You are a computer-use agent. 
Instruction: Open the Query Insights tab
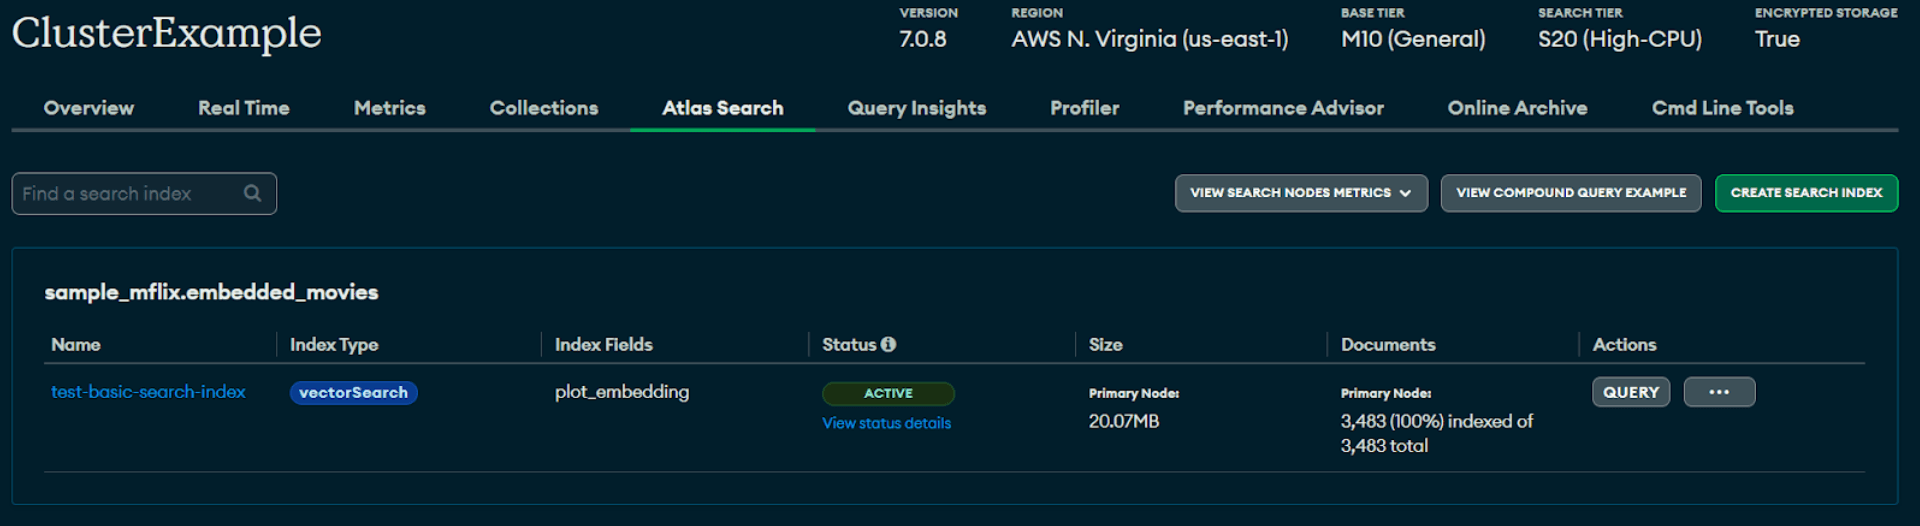pos(917,108)
